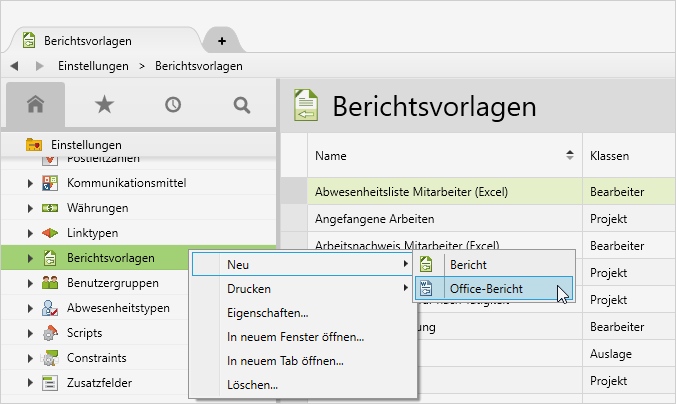Screen dimensions: 676x404
Task: Click the Bericht submenu icon
Action: coord(426,264)
